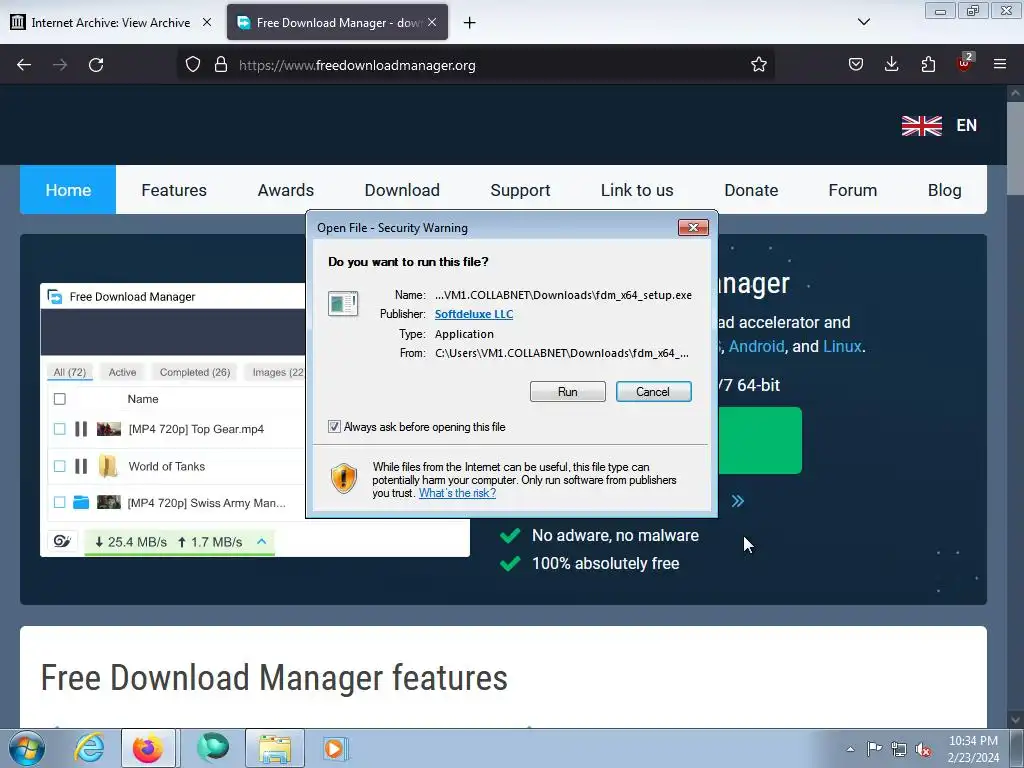Check the Top Gear.mp4 row checkbox
1024x768 pixels.
[59, 429]
